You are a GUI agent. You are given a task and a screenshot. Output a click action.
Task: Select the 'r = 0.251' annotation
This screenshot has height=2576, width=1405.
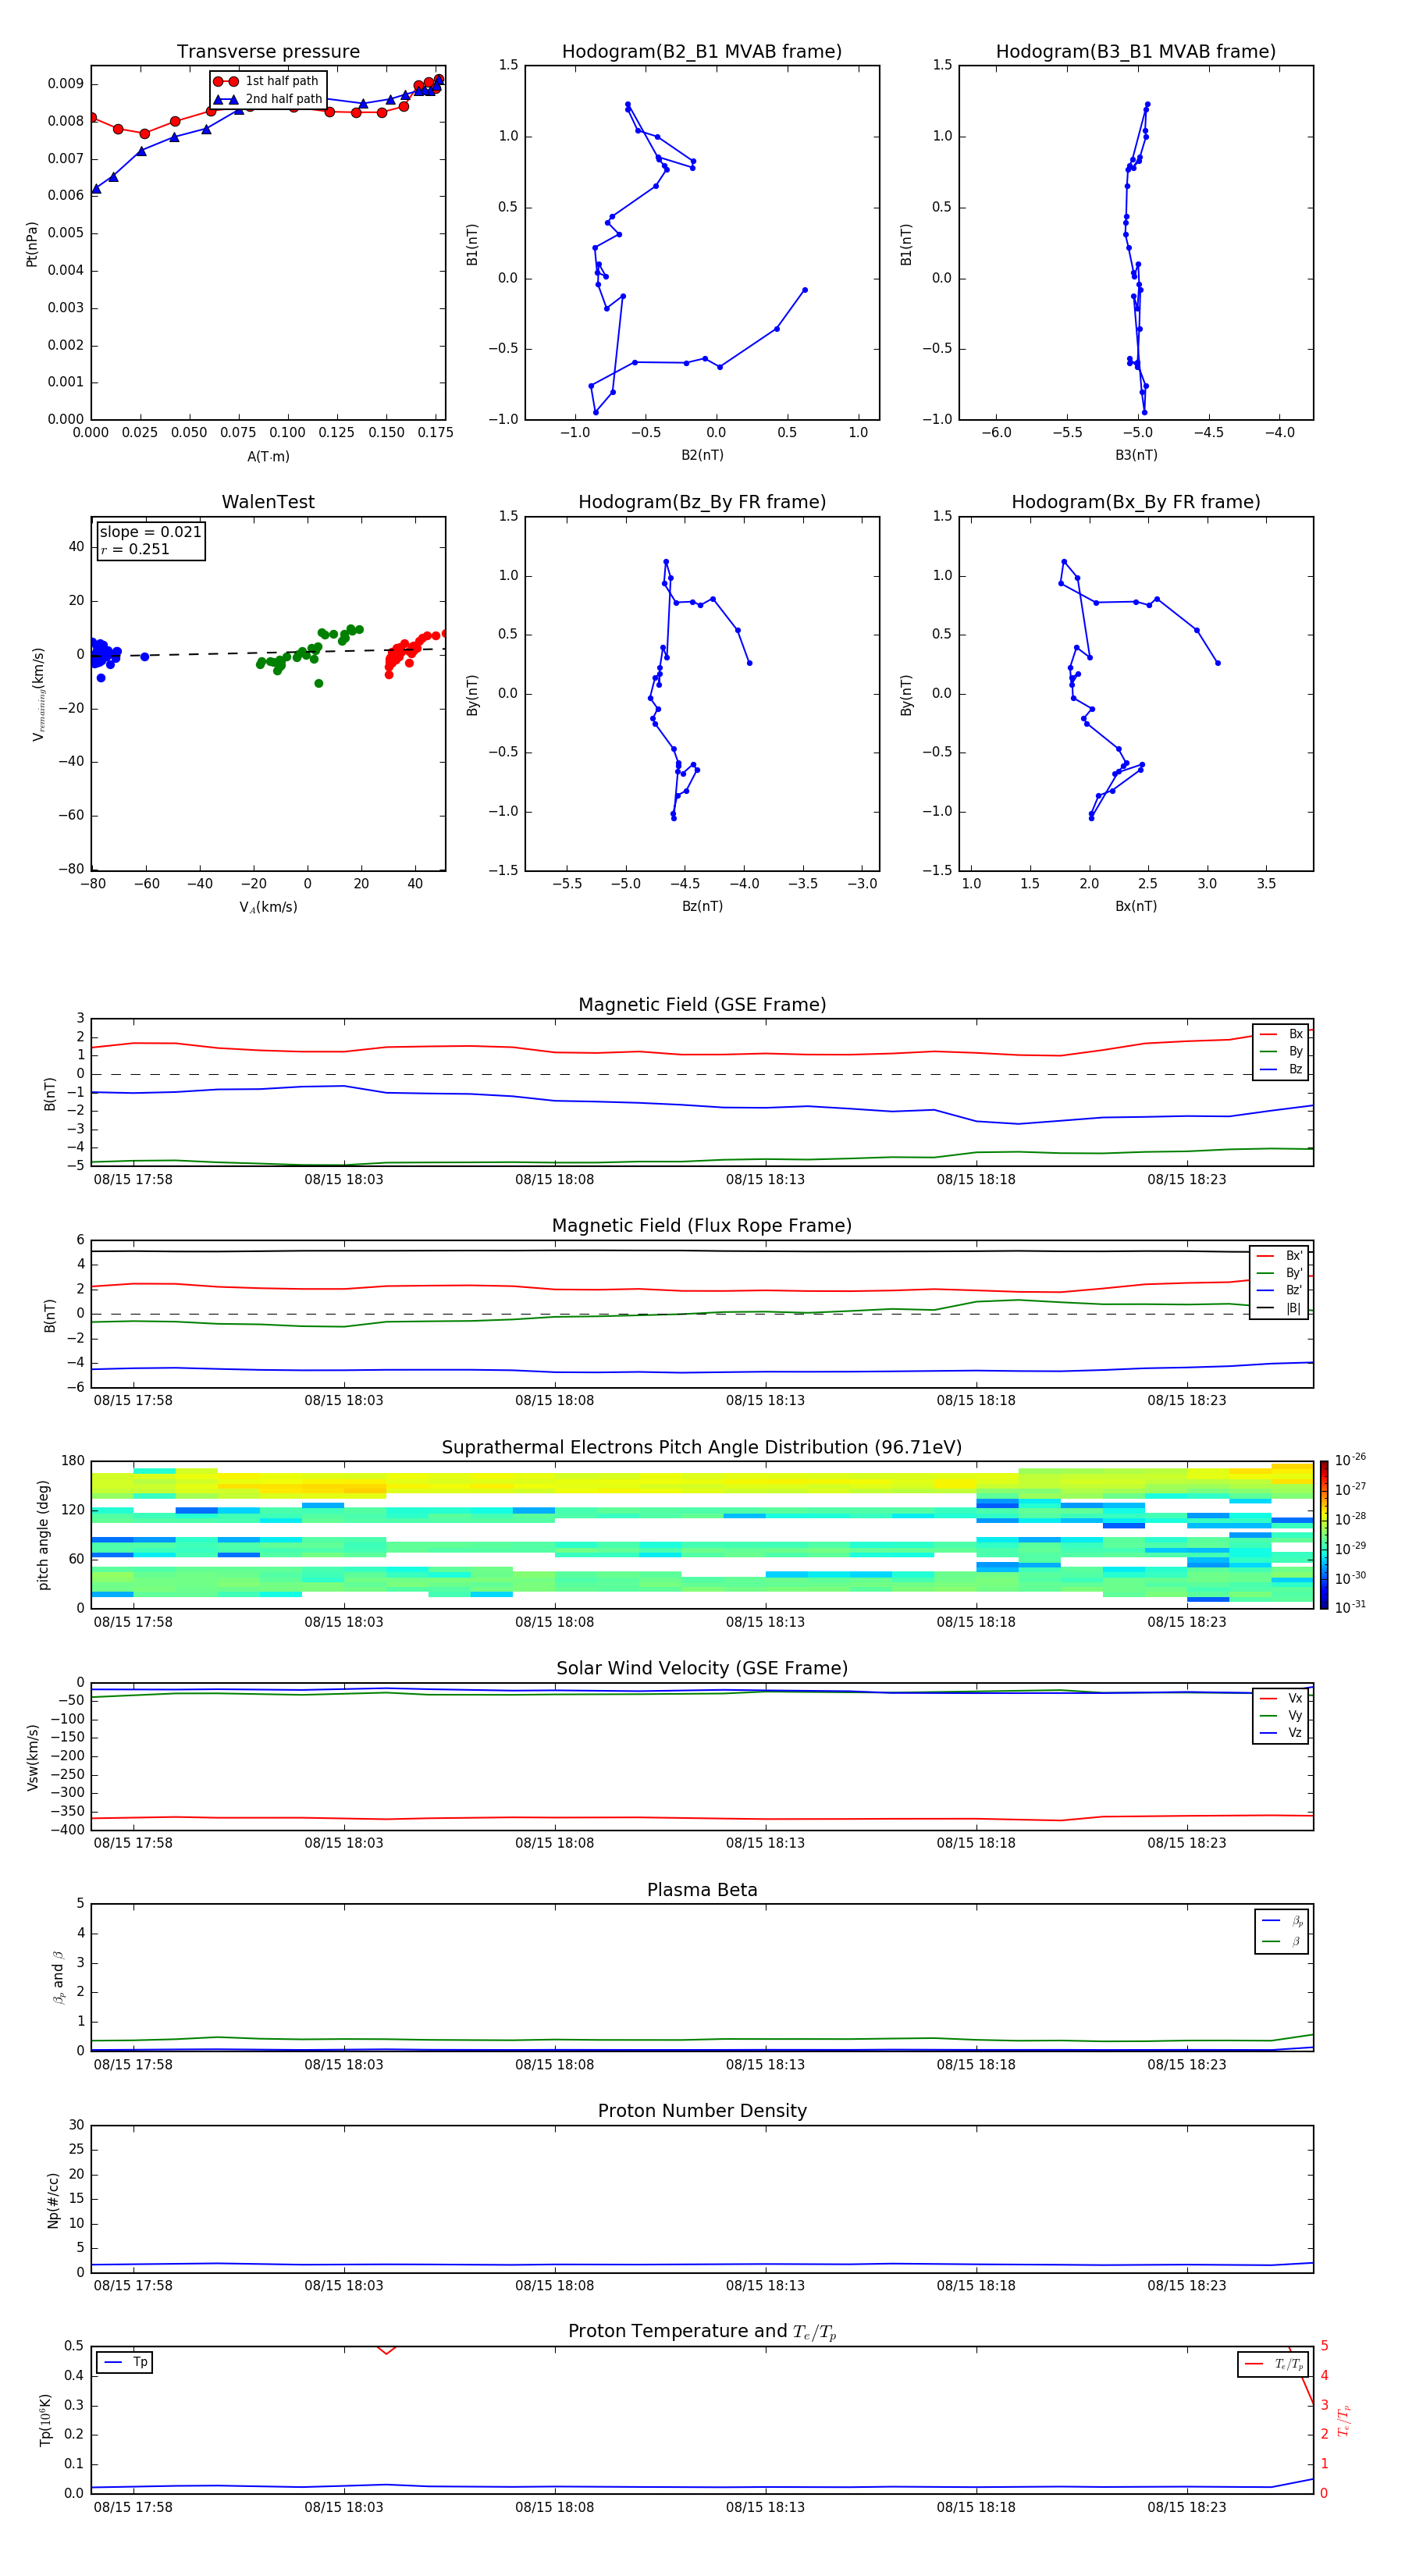pyautogui.click(x=135, y=549)
